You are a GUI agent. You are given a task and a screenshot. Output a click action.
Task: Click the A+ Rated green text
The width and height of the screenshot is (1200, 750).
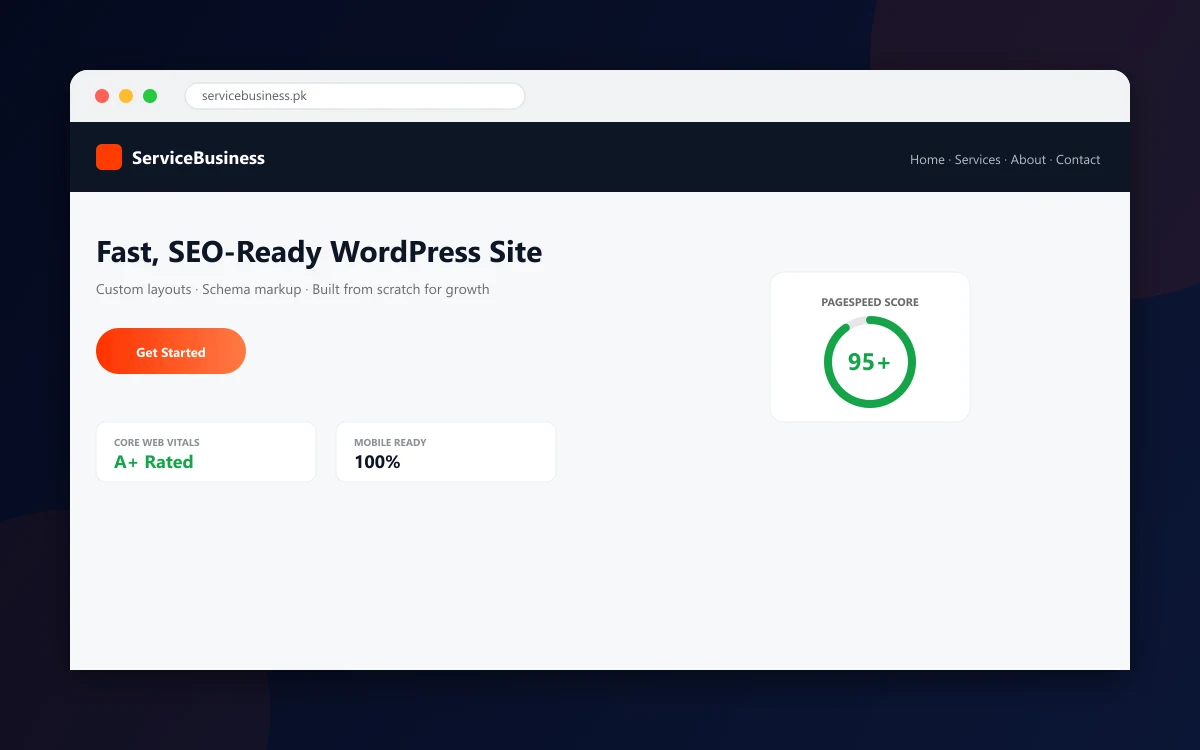coord(154,462)
